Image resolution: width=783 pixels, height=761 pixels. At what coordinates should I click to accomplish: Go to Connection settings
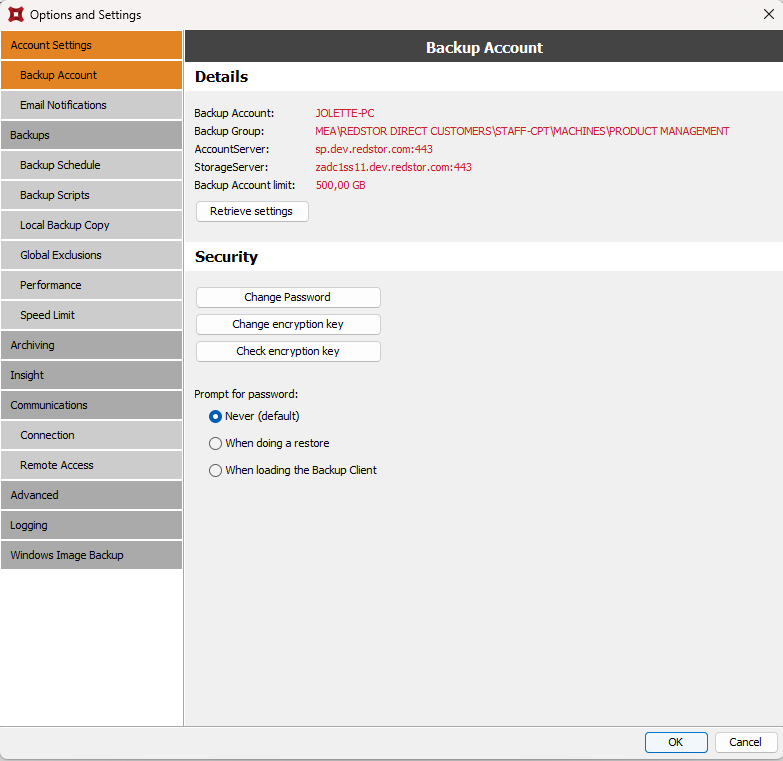(91, 434)
